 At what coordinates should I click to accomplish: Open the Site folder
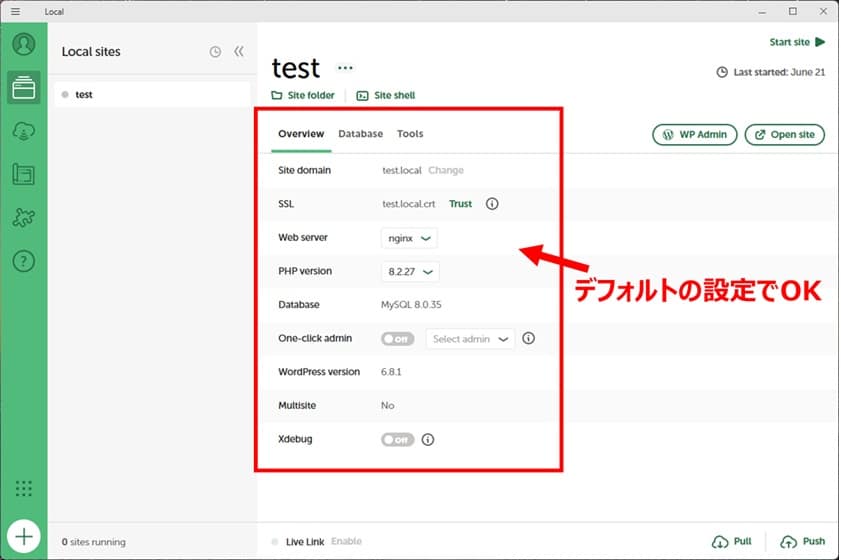click(303, 95)
